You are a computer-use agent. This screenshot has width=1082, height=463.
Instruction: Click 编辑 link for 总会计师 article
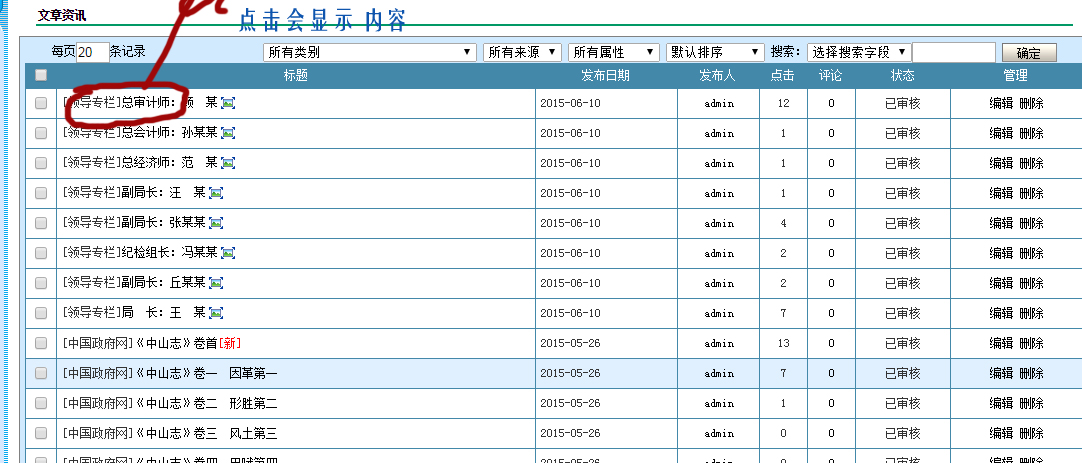(x=1001, y=133)
